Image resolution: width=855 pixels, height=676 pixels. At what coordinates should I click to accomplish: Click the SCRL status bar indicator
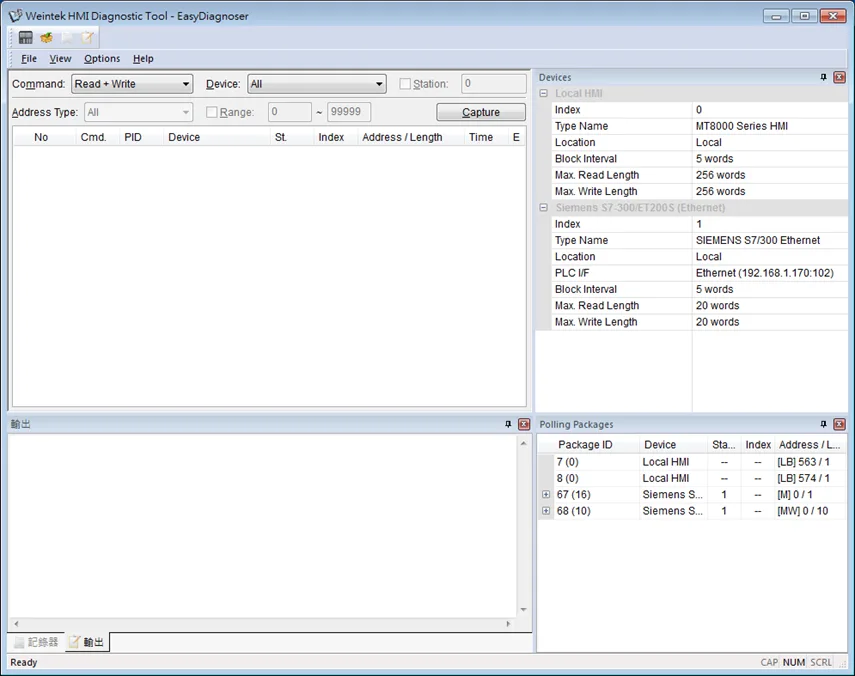click(x=821, y=662)
